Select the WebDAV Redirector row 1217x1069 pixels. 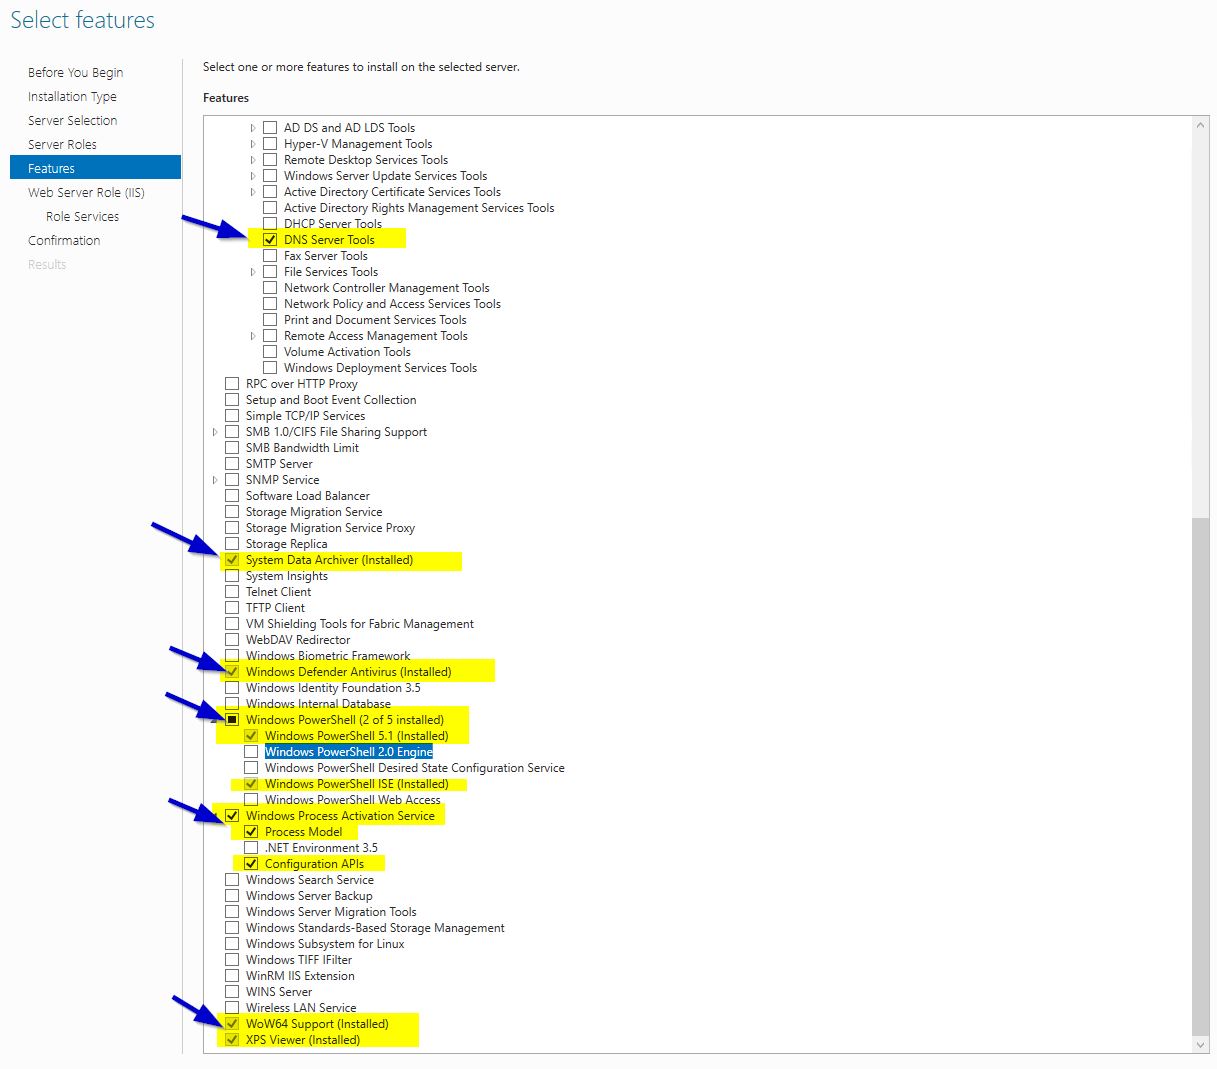[x=298, y=640]
